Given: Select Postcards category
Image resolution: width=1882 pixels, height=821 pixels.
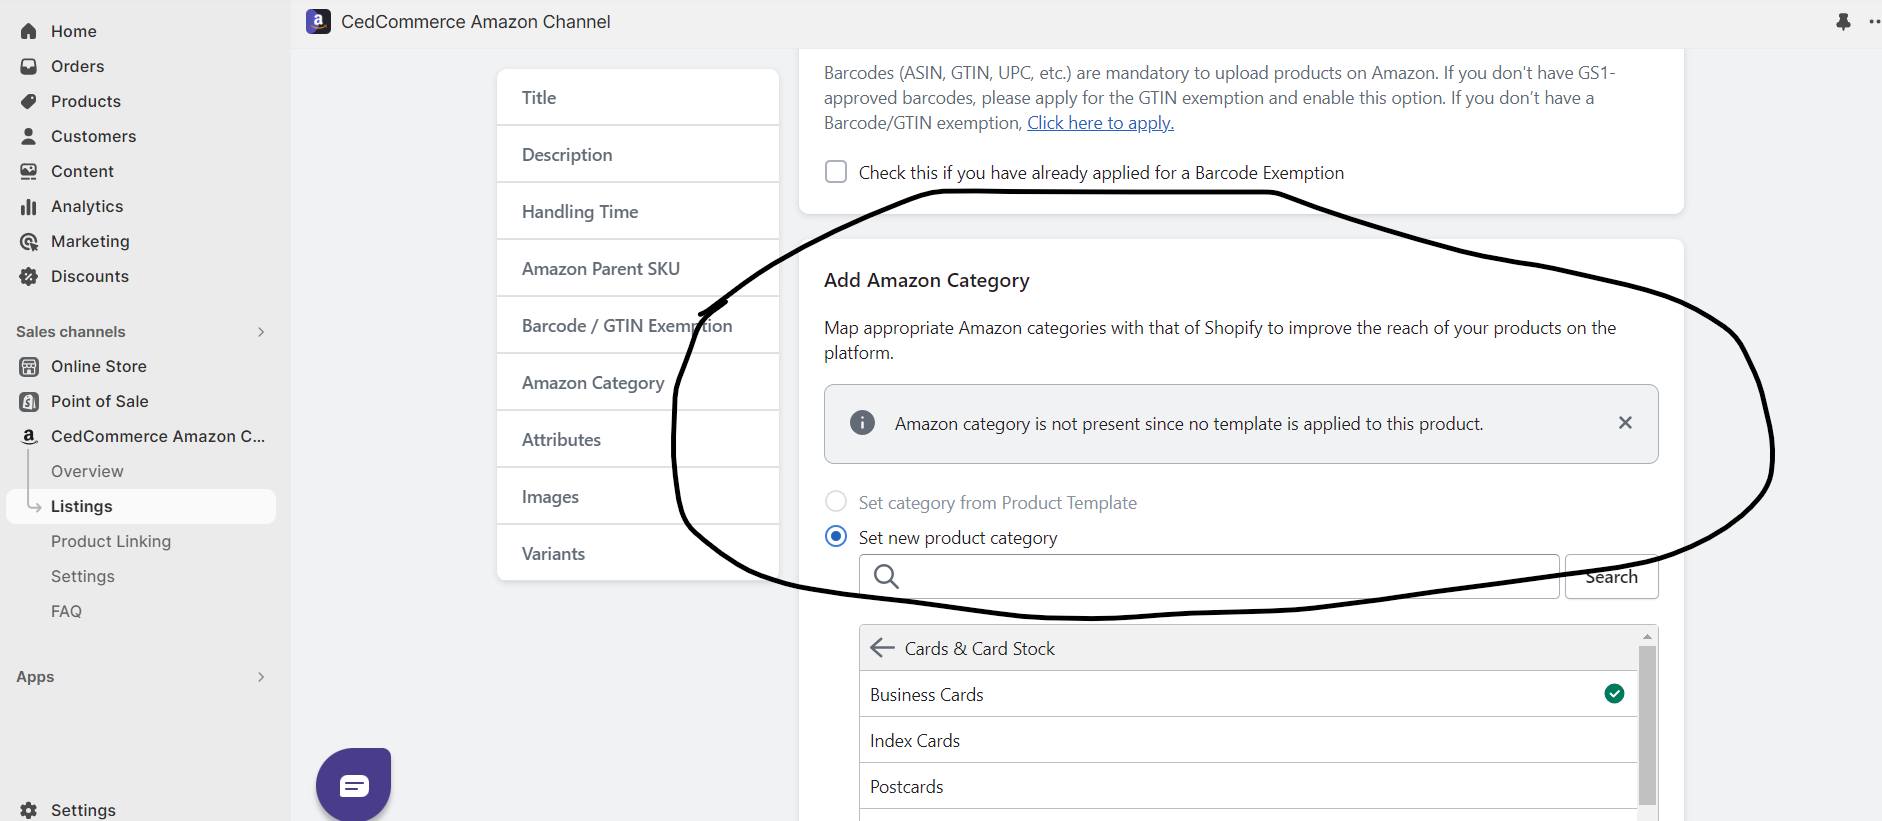Looking at the screenshot, I should point(1248,786).
